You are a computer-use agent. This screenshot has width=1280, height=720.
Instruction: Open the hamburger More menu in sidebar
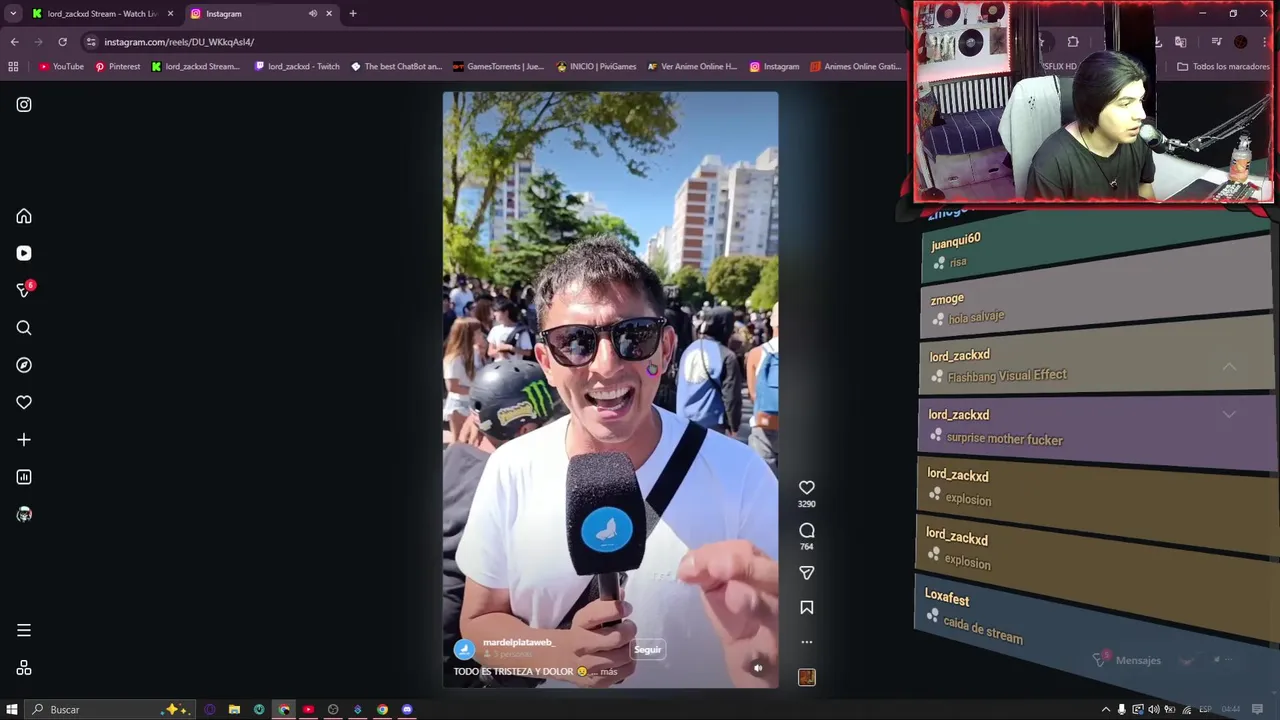point(24,630)
